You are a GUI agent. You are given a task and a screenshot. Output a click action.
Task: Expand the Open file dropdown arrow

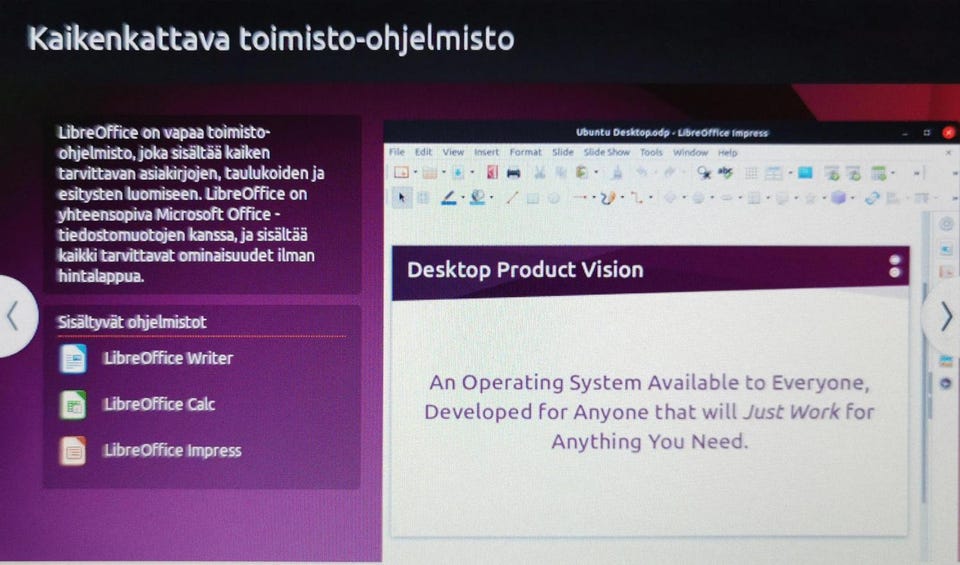pos(443,173)
